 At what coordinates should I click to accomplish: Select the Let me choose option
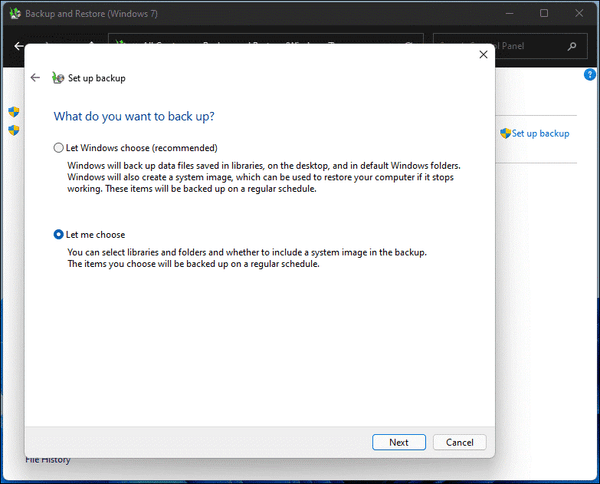[58, 235]
